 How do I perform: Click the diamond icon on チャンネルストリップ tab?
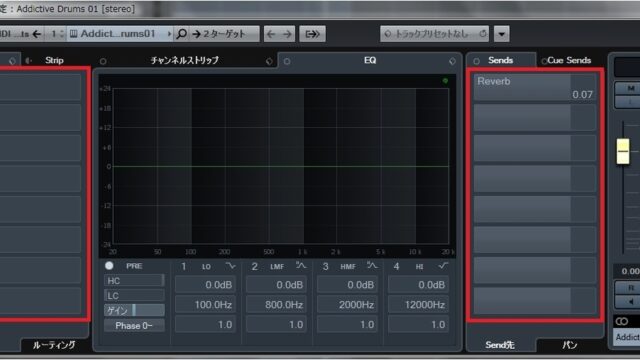coord(269,61)
